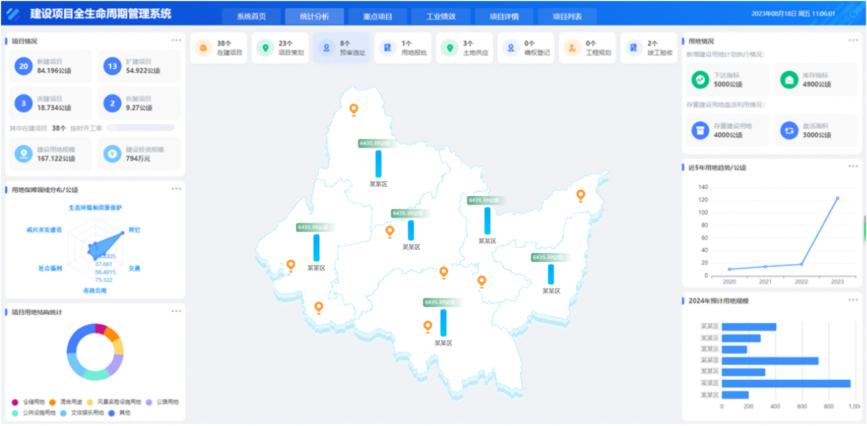Click the 下达指标 green check icon
Viewport: 867px width, 426px height.
700,81
